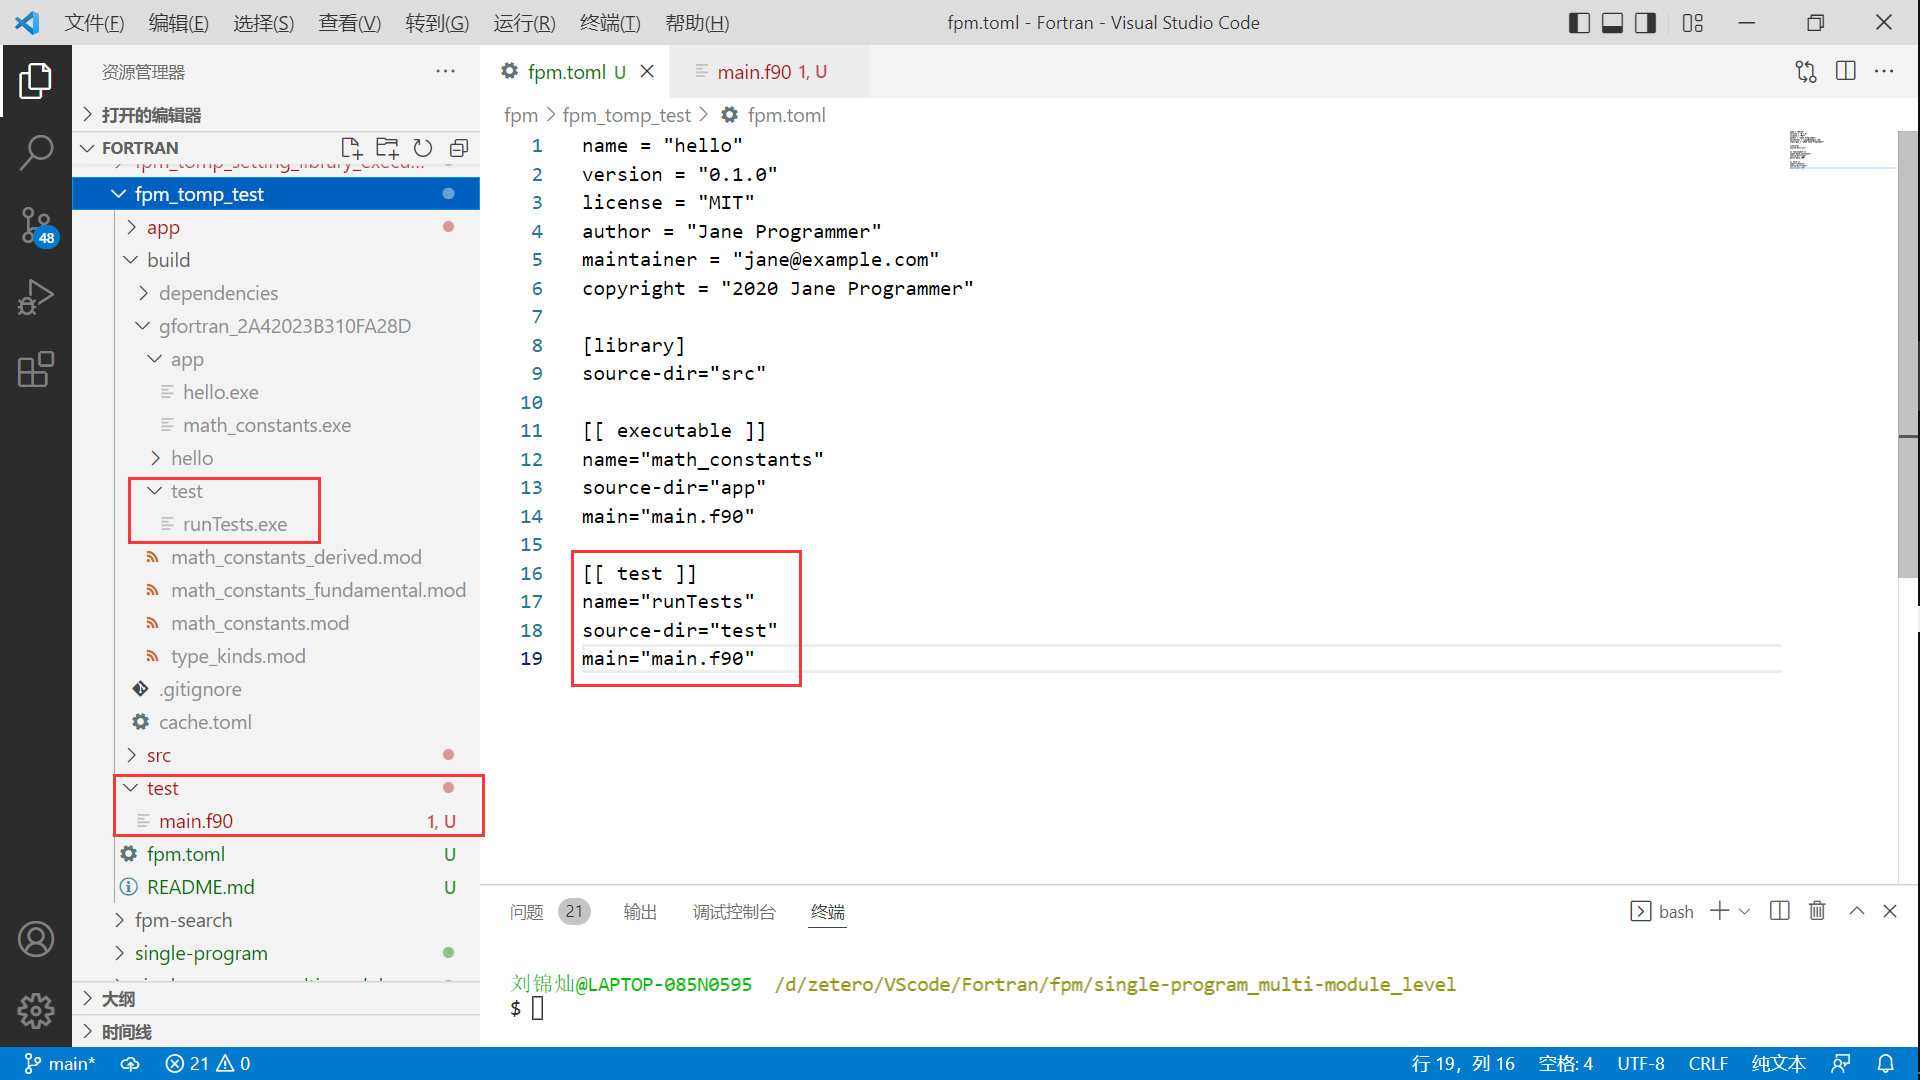Toggle bottom panel layout button

(x=1612, y=22)
